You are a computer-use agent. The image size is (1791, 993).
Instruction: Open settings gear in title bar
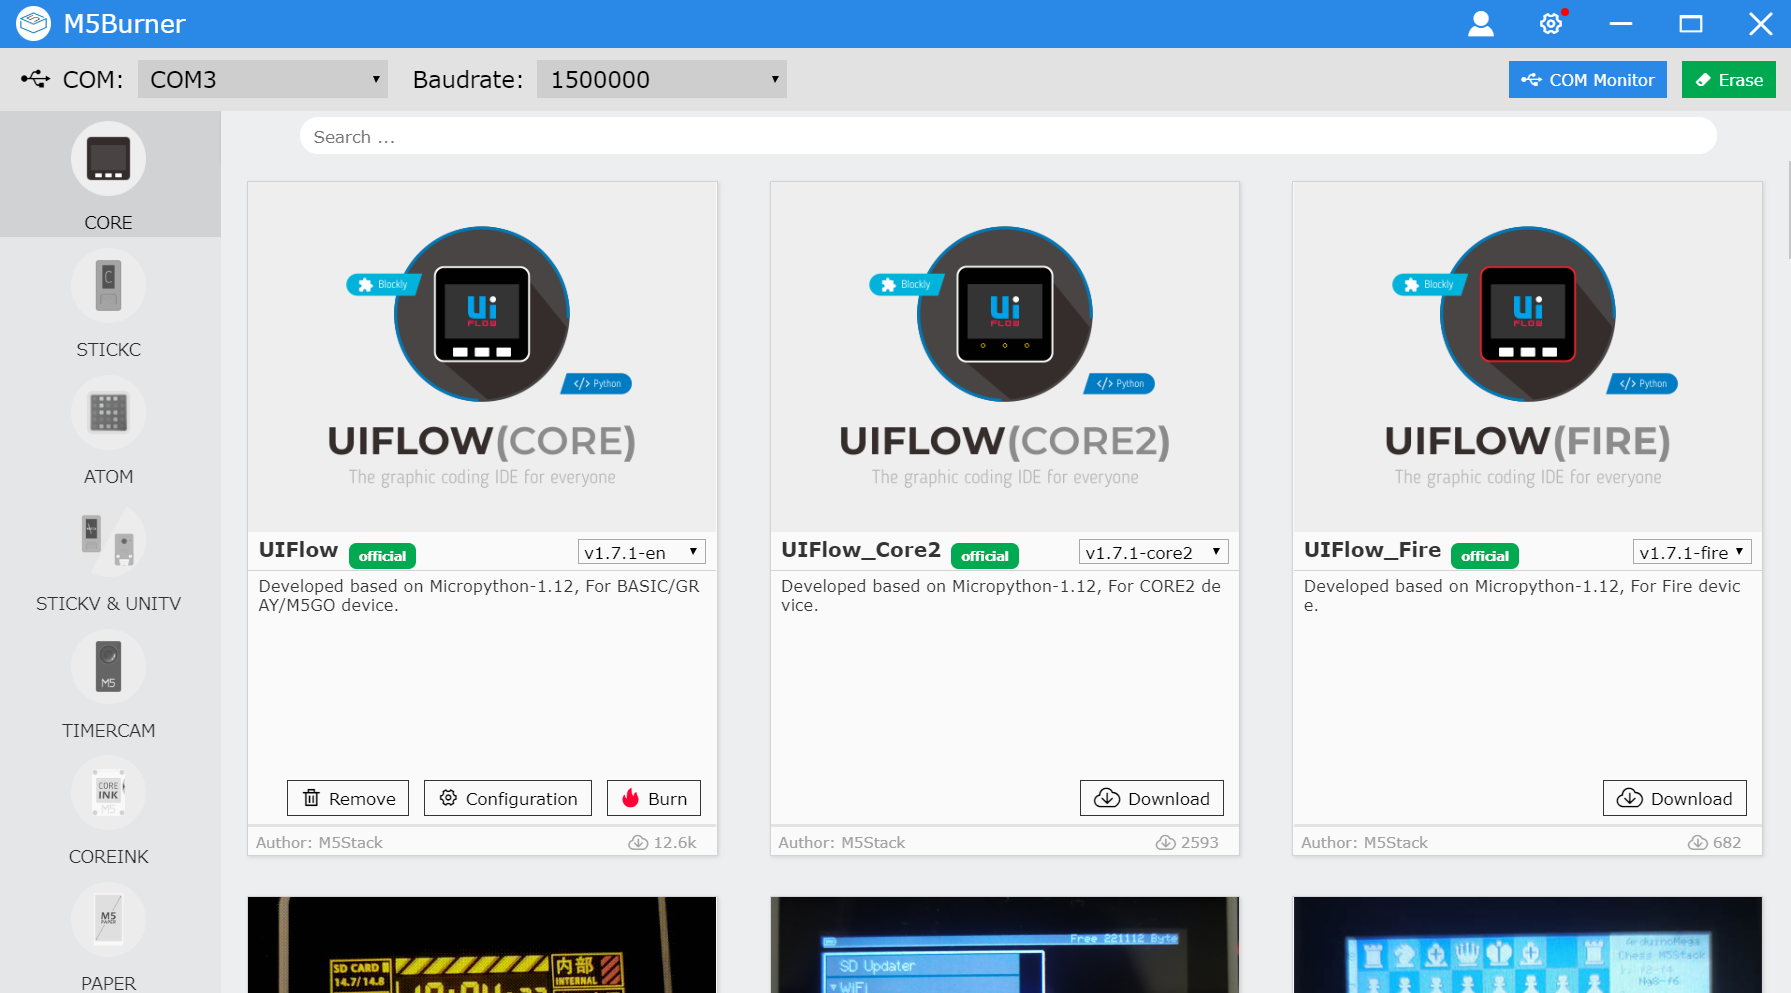(x=1551, y=24)
